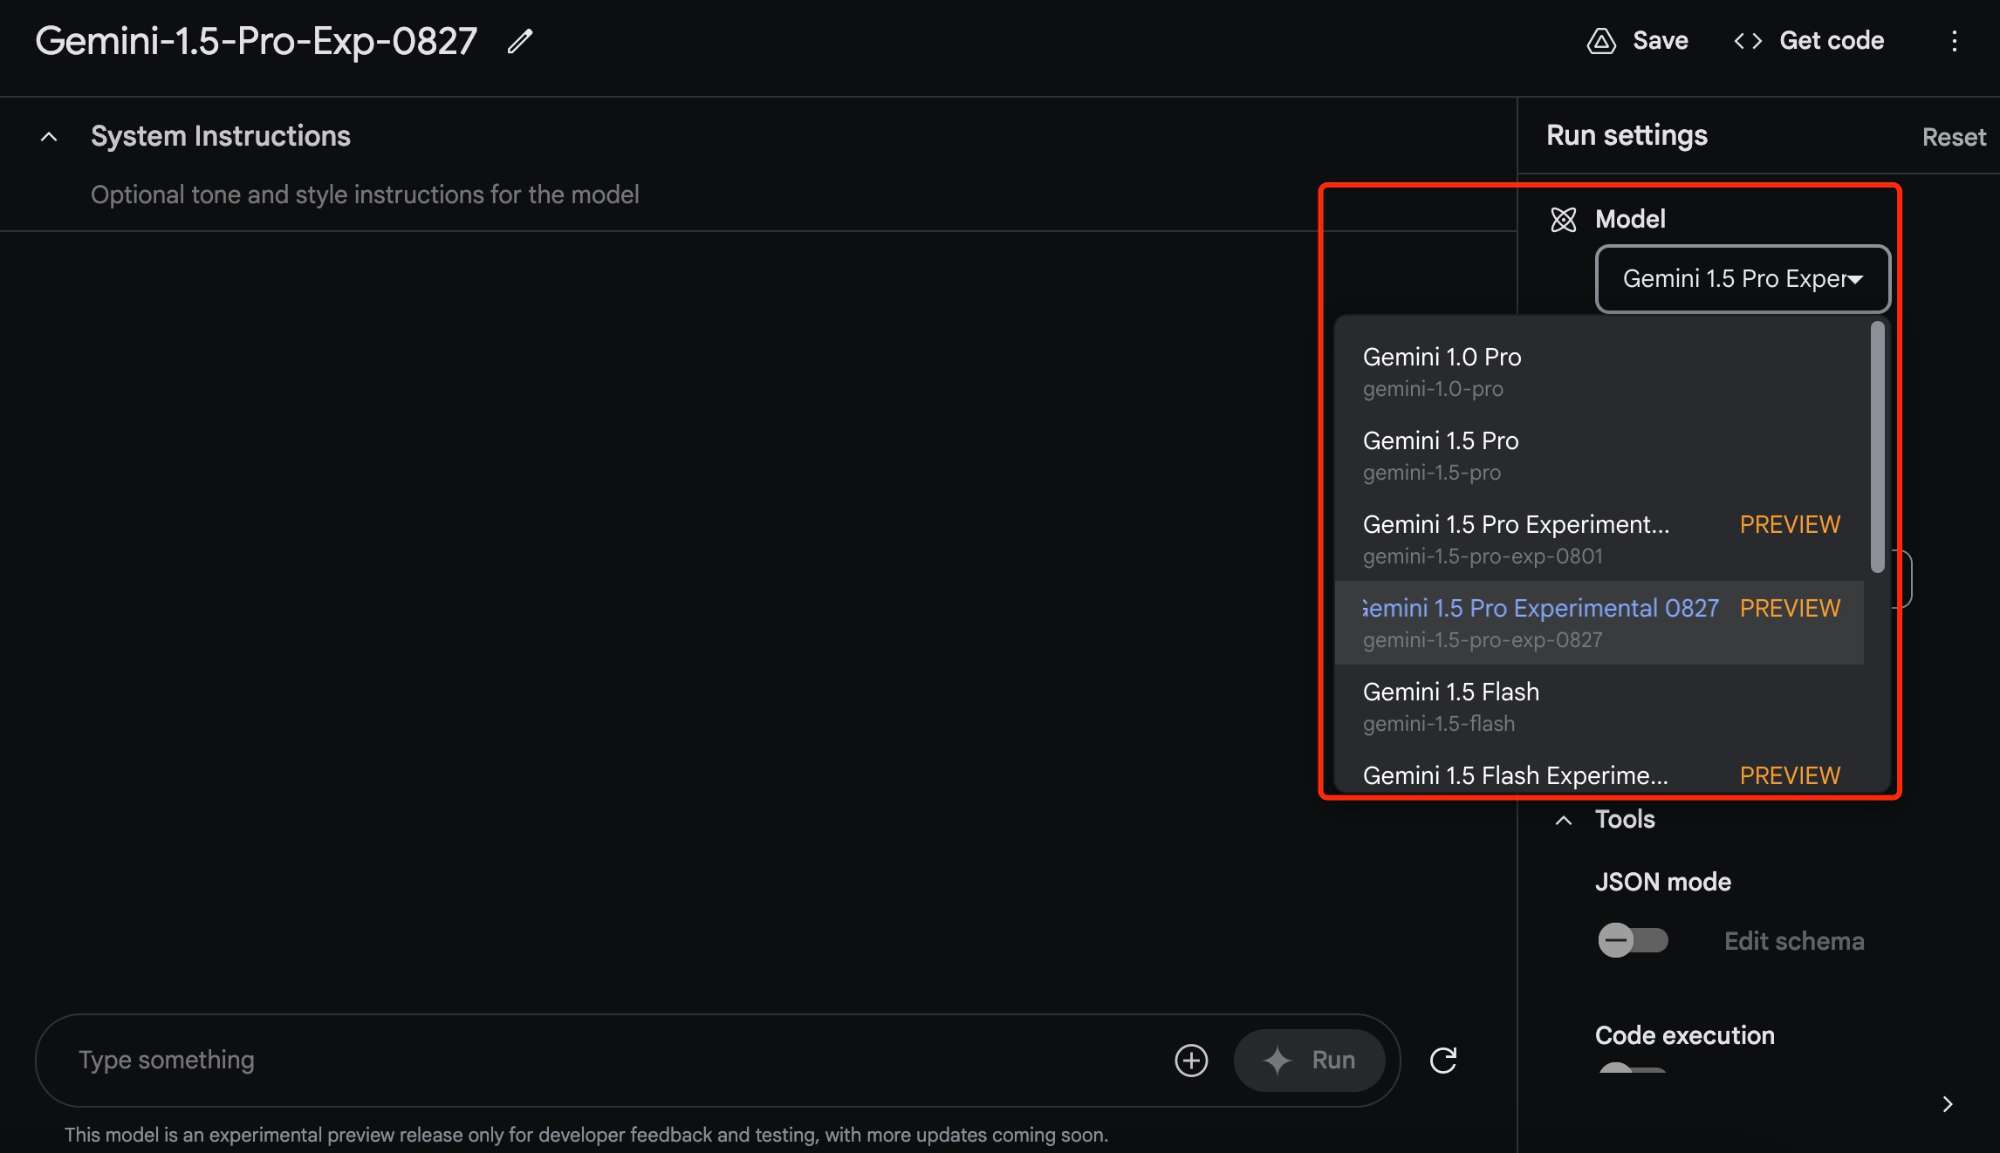Click the model list scrollbar
The height and width of the screenshot is (1153, 2000).
(1877, 447)
